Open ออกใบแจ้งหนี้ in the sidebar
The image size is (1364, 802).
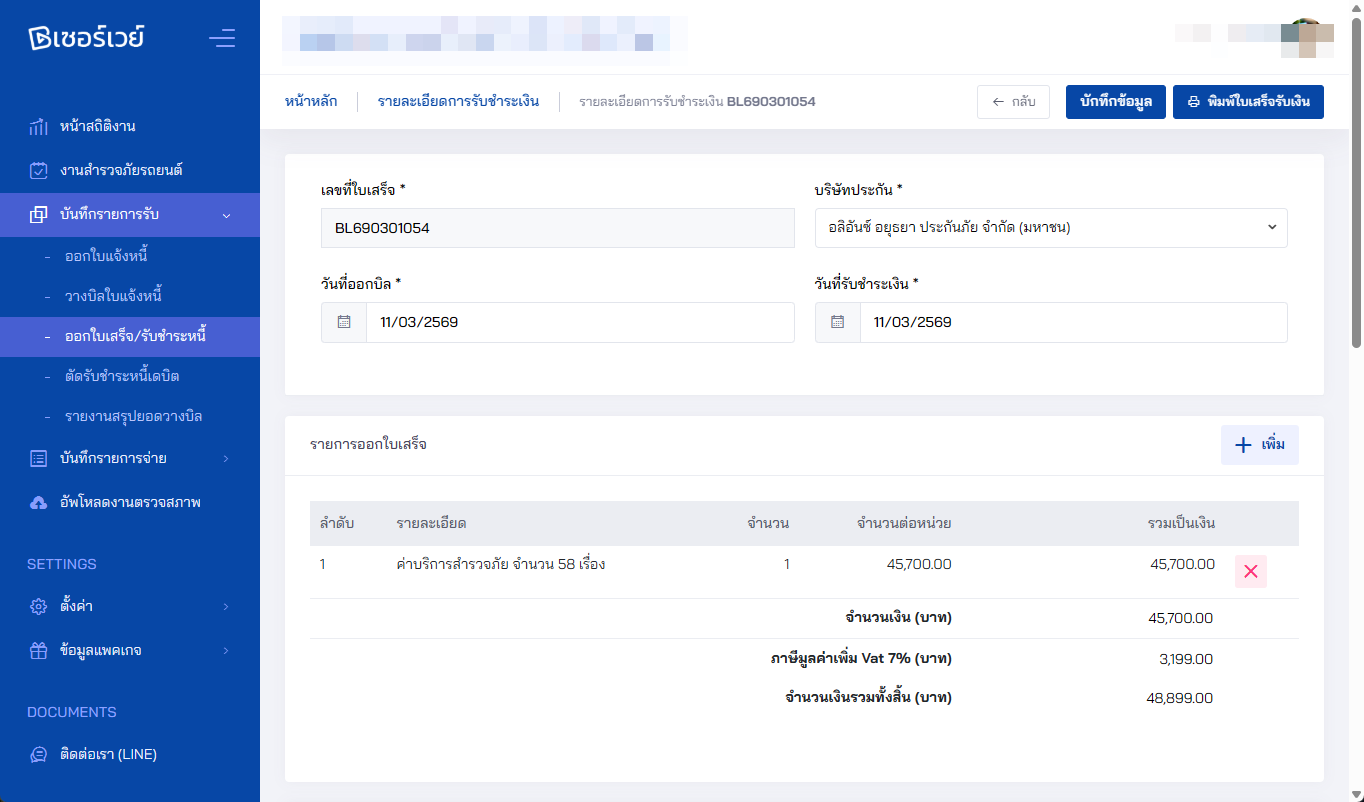(x=106, y=257)
